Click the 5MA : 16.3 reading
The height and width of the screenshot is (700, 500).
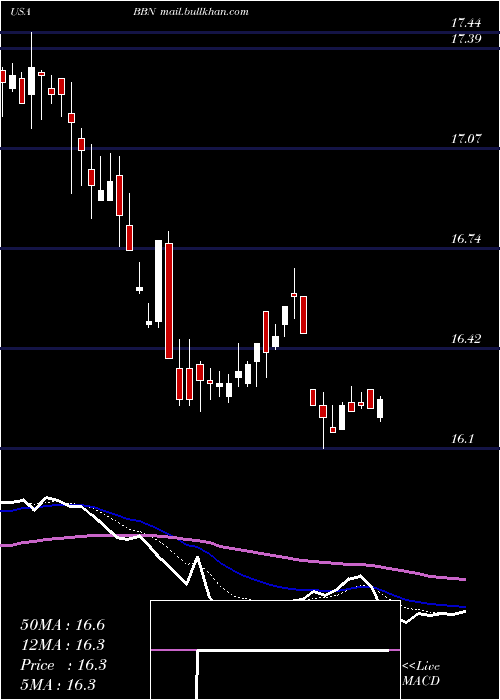tap(58, 684)
